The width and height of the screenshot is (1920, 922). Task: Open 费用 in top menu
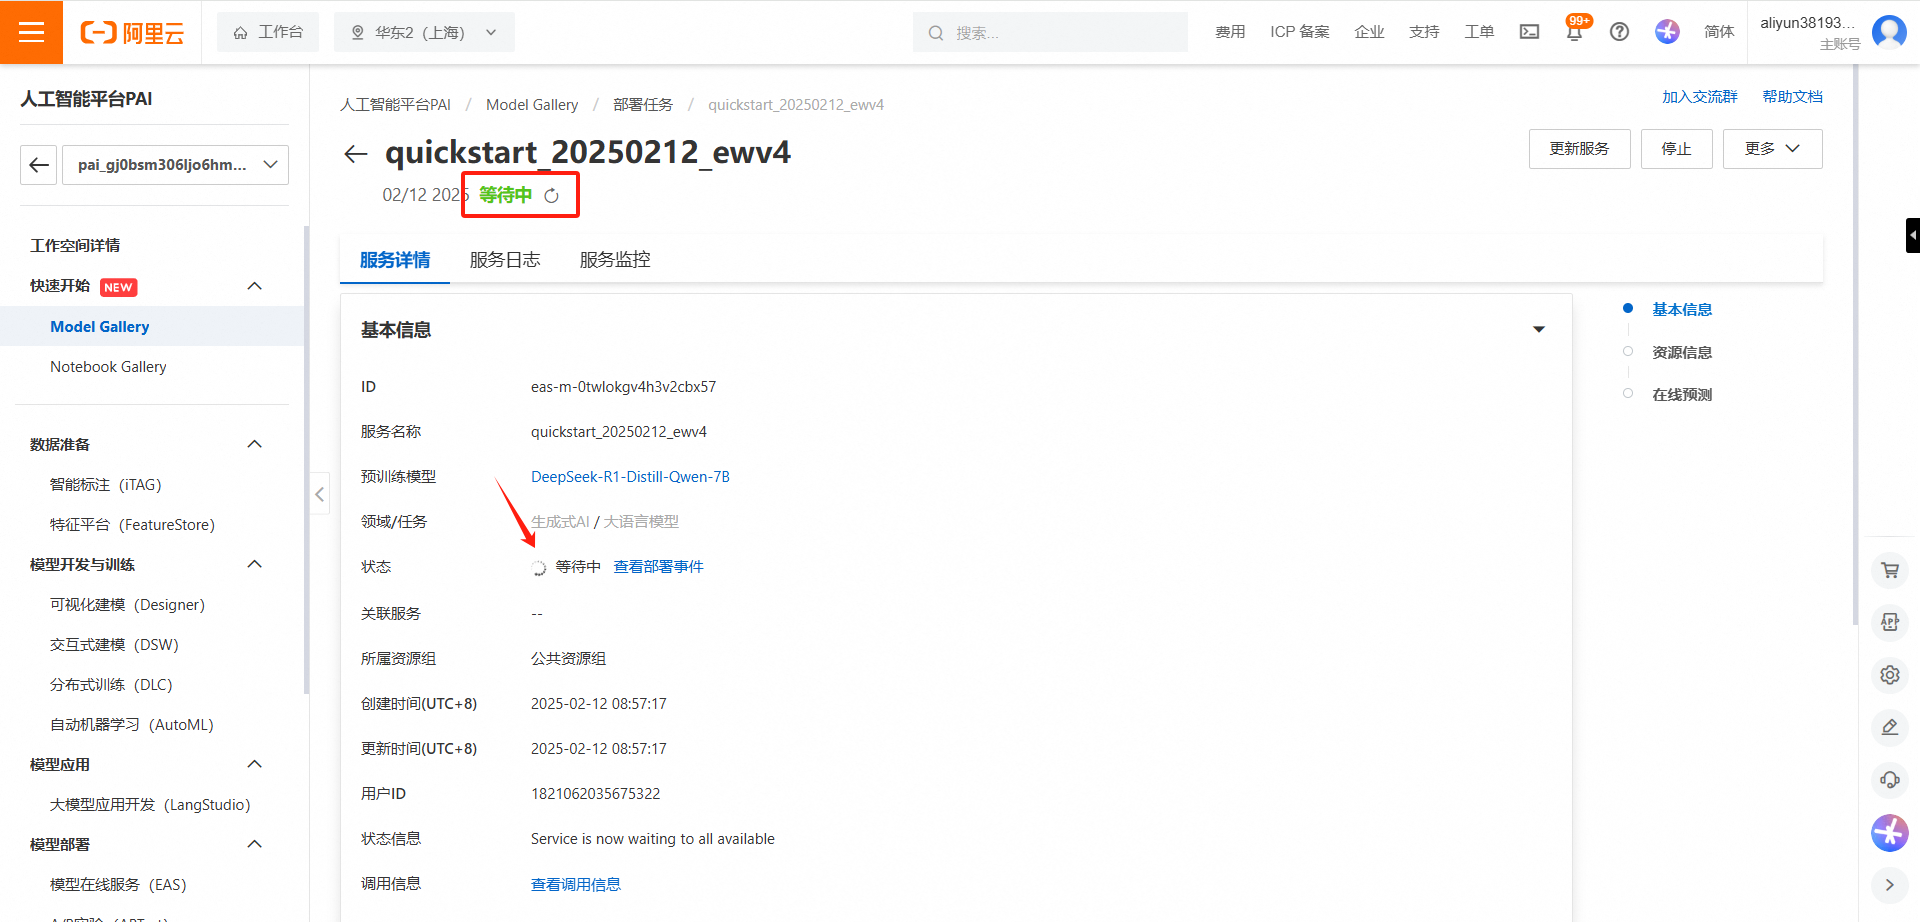pos(1230,32)
